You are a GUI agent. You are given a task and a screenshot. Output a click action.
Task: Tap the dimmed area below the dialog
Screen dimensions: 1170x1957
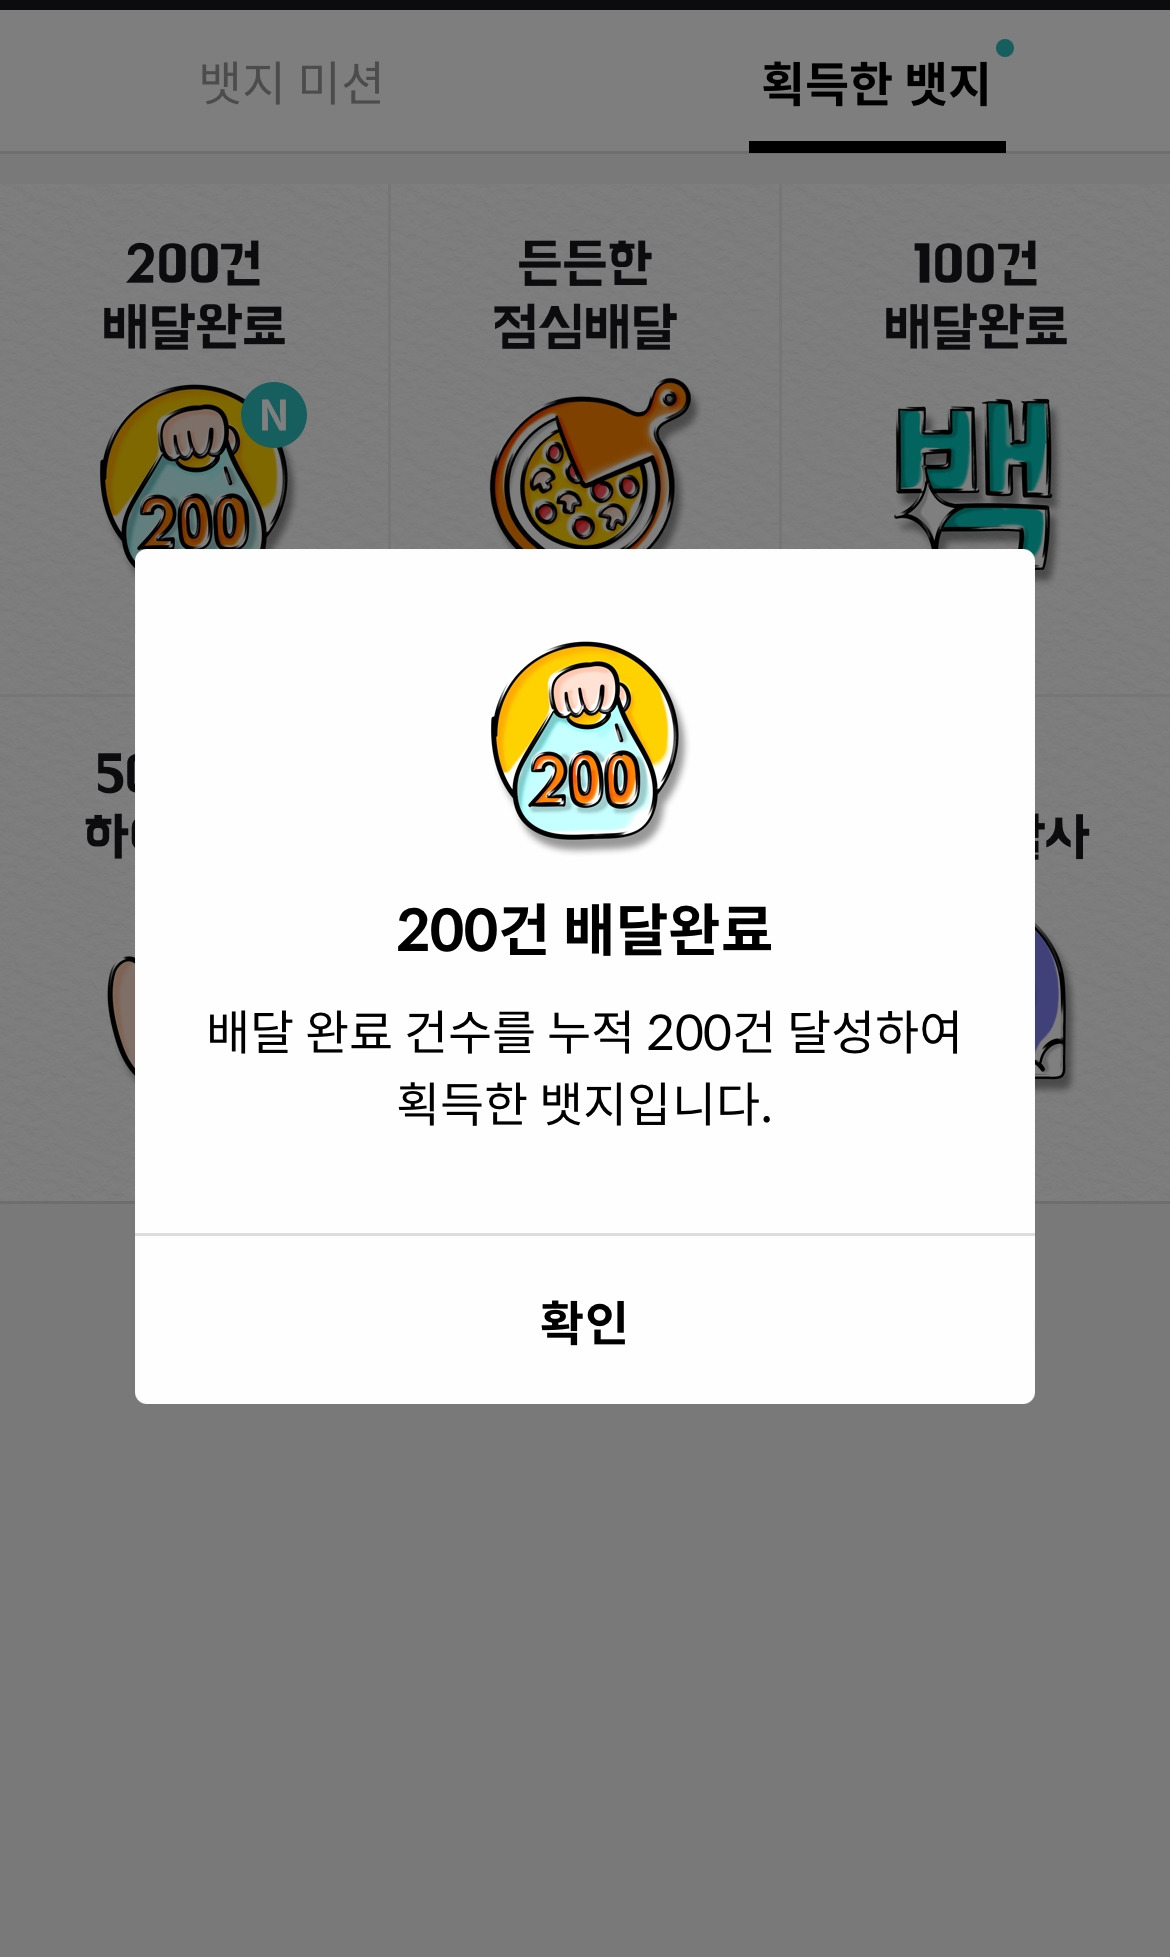[x=585, y=1680]
